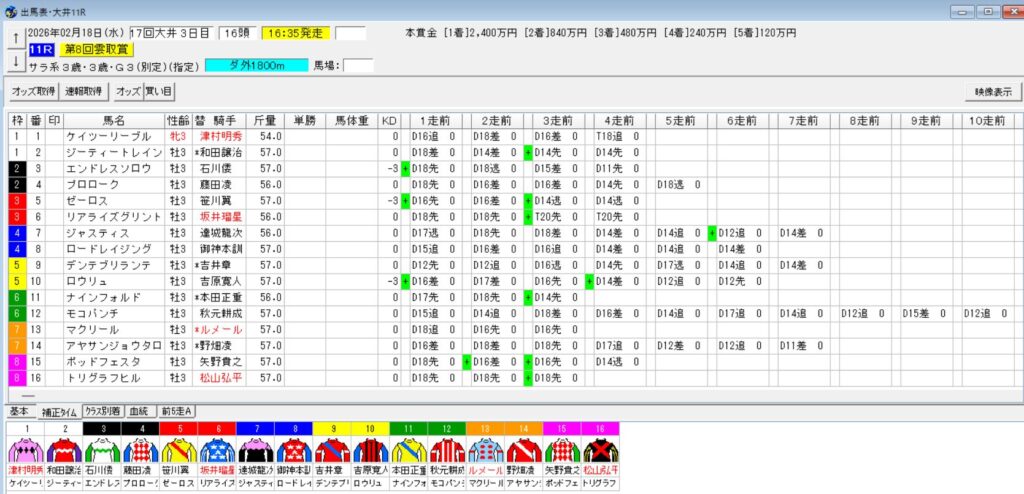Screen dimensions: 1024x494
Task: Select horse name モコパンチ
Action: pyautogui.click(x=95, y=314)
